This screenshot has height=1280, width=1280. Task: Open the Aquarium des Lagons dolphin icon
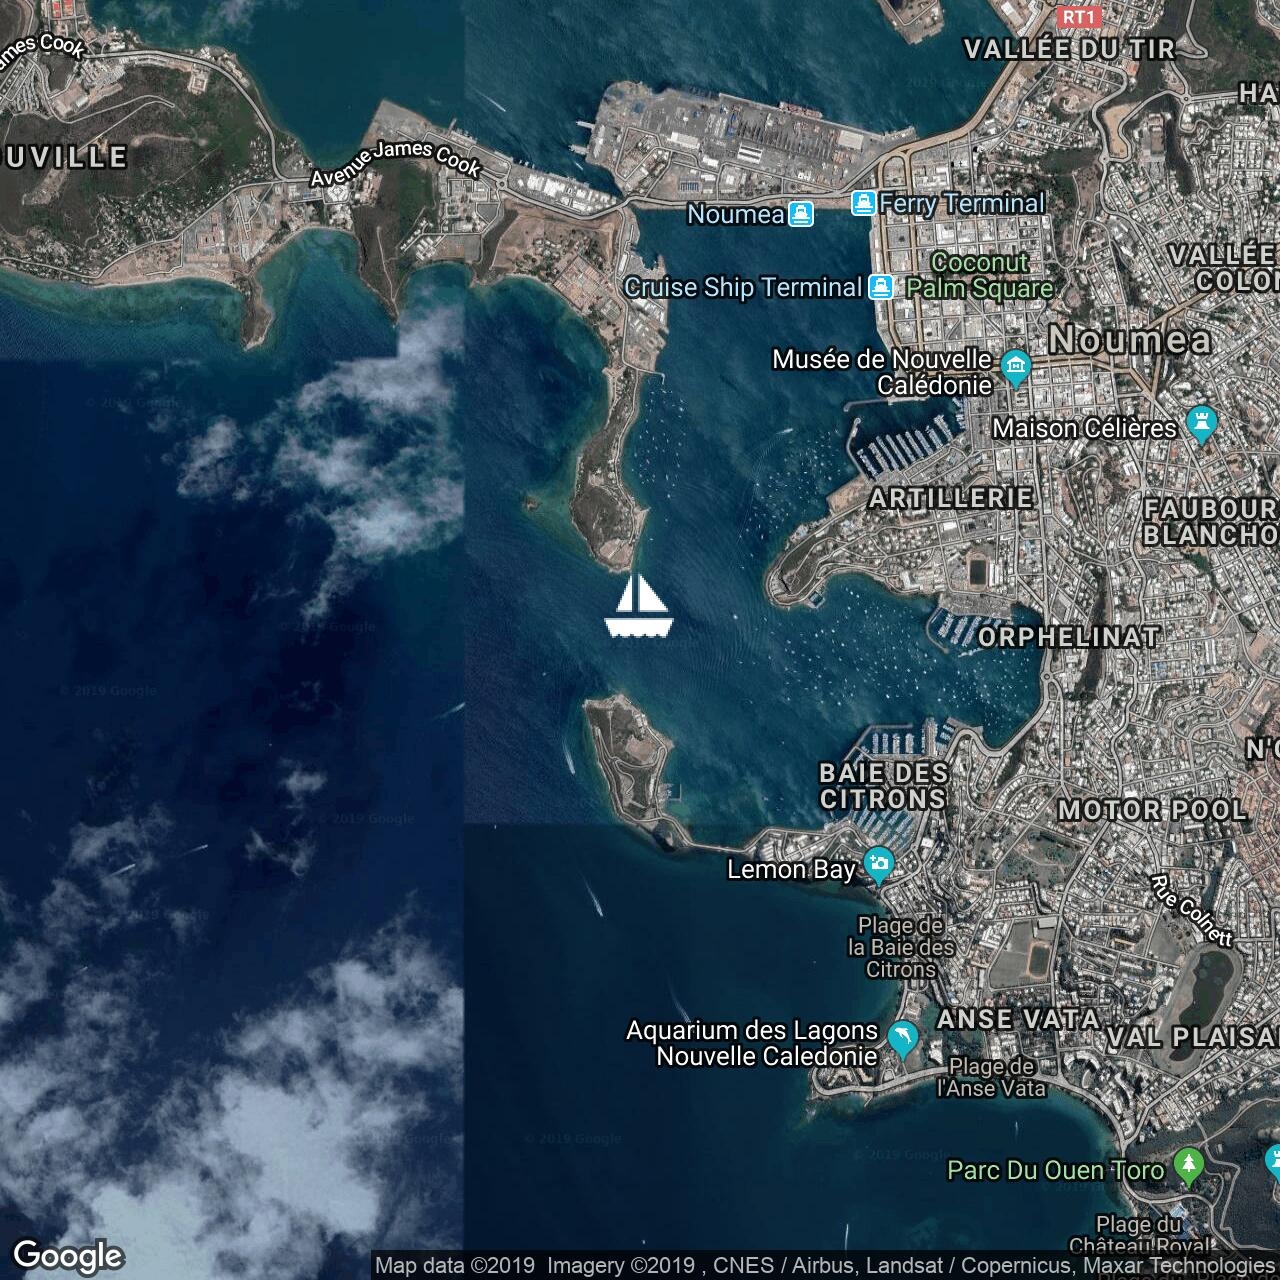903,1039
